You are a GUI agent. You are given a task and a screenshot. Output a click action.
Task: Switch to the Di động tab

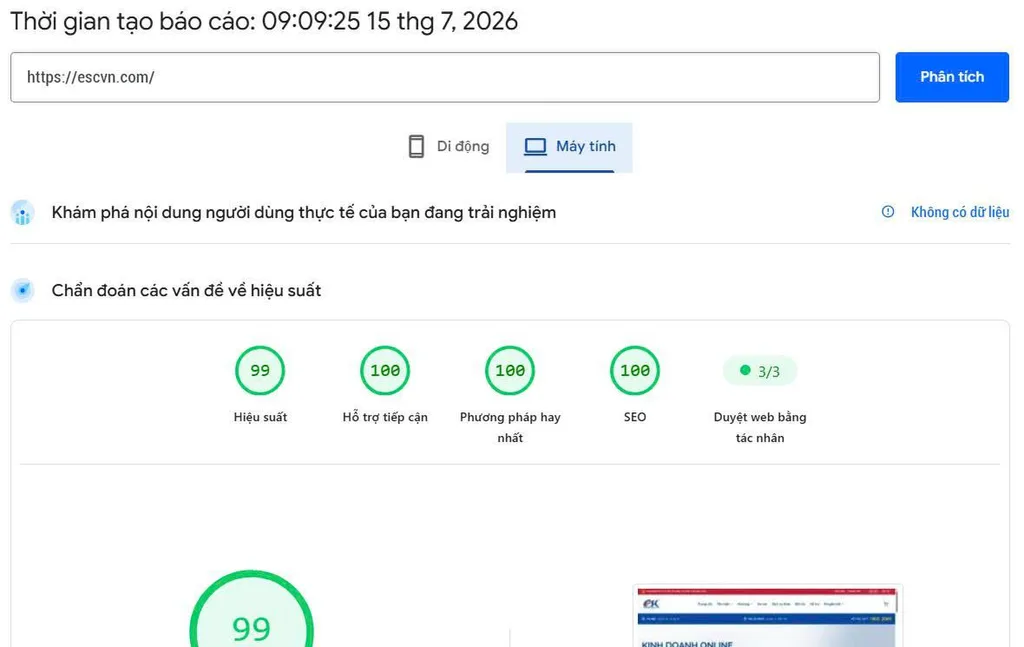pyautogui.click(x=449, y=146)
